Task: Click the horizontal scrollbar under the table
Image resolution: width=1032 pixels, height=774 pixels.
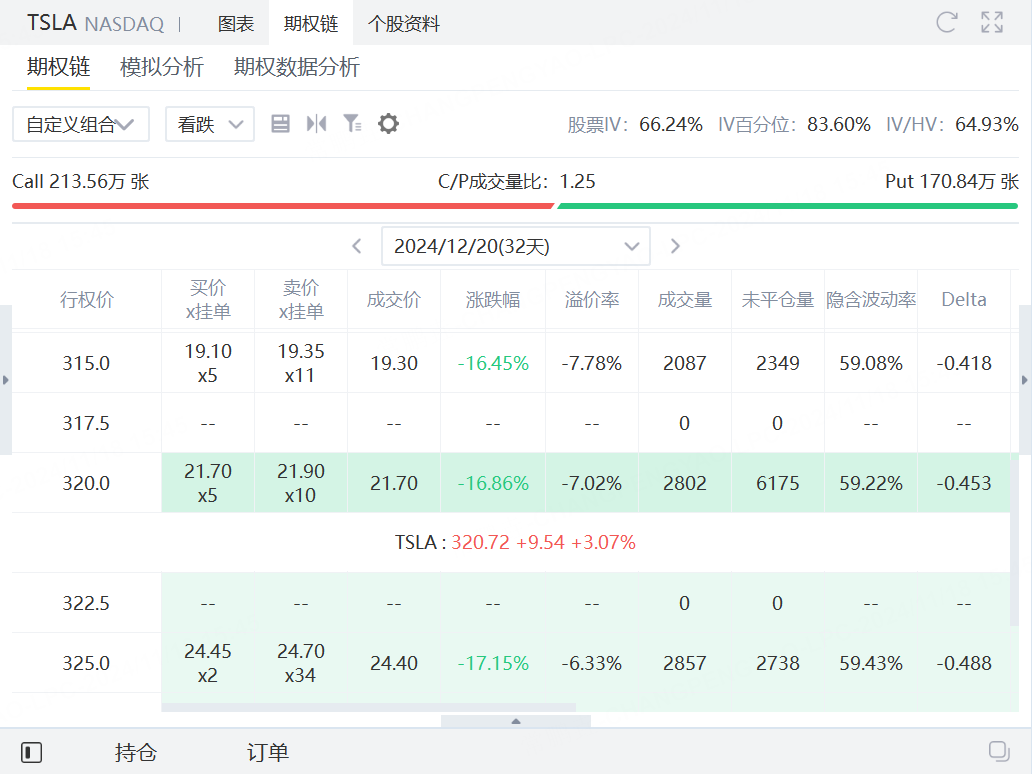Action: point(369,708)
